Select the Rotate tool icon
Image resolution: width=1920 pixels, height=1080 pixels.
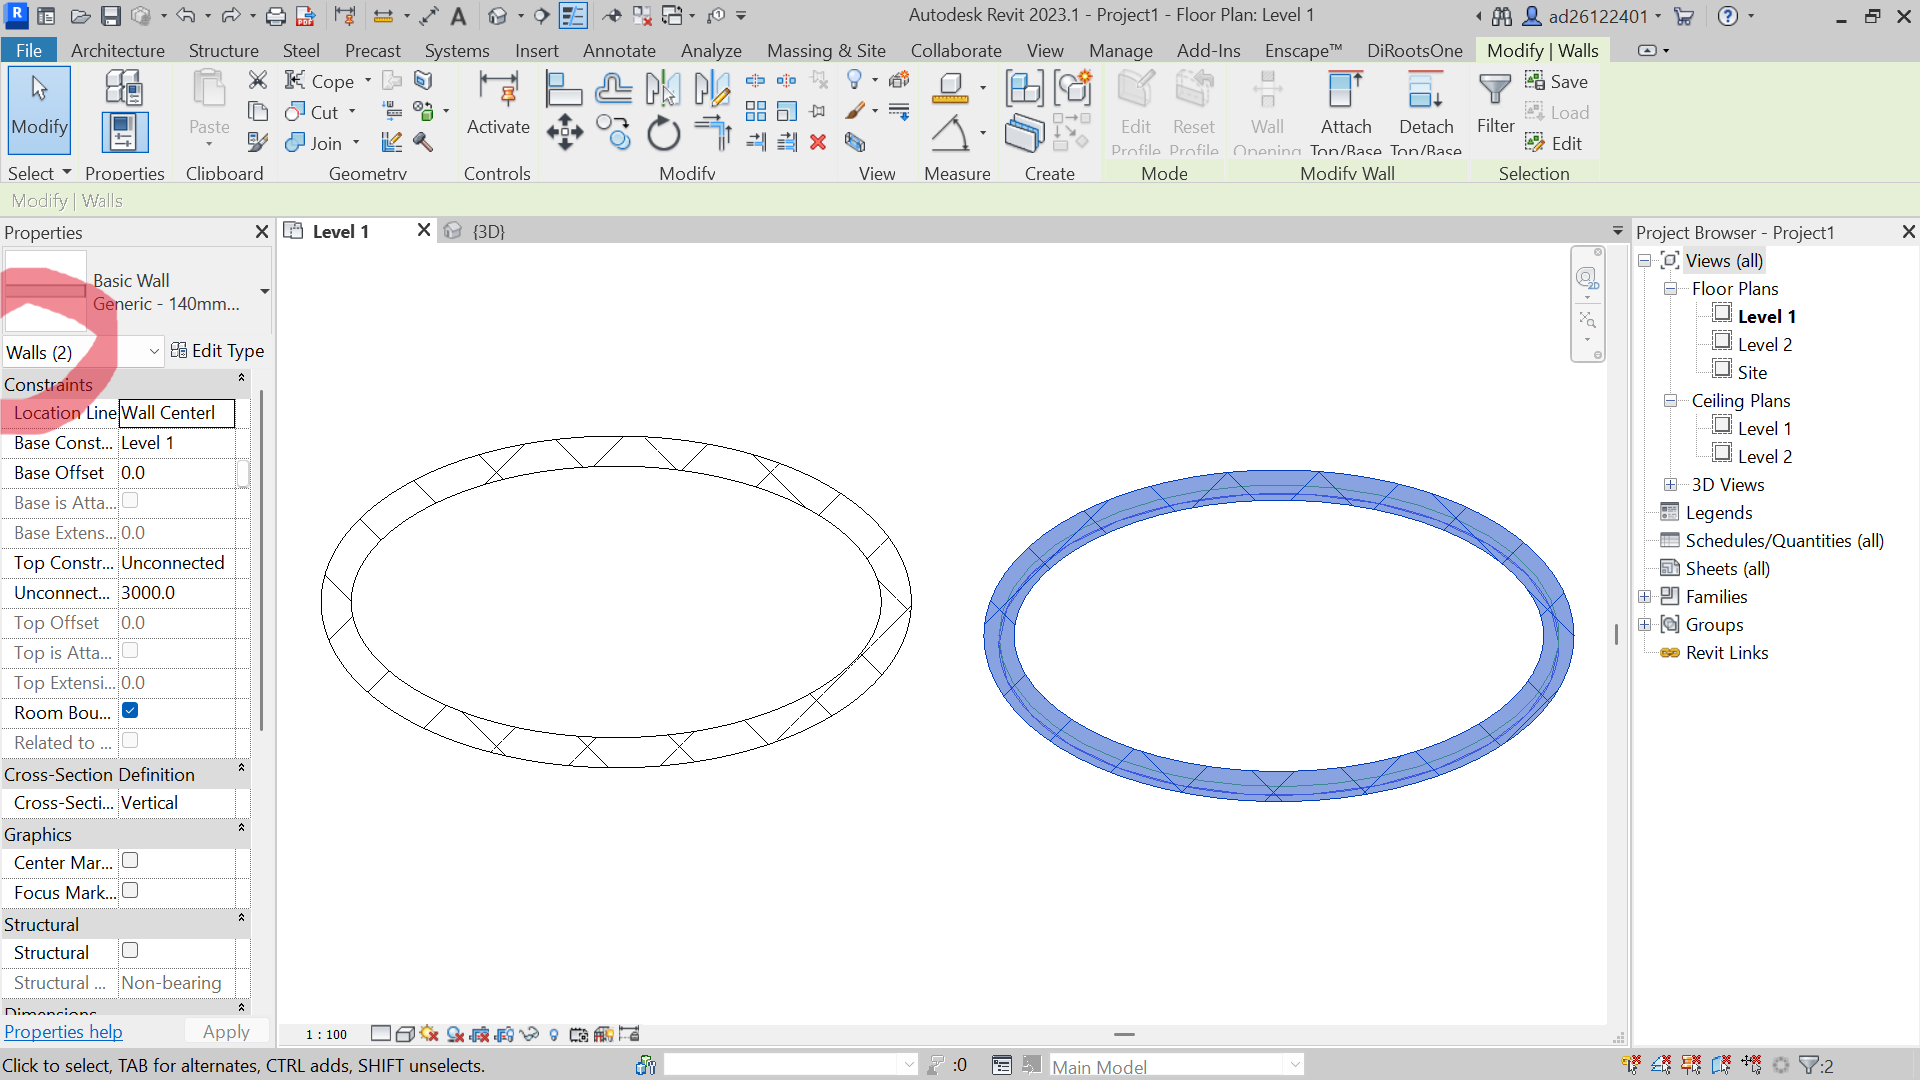663,133
